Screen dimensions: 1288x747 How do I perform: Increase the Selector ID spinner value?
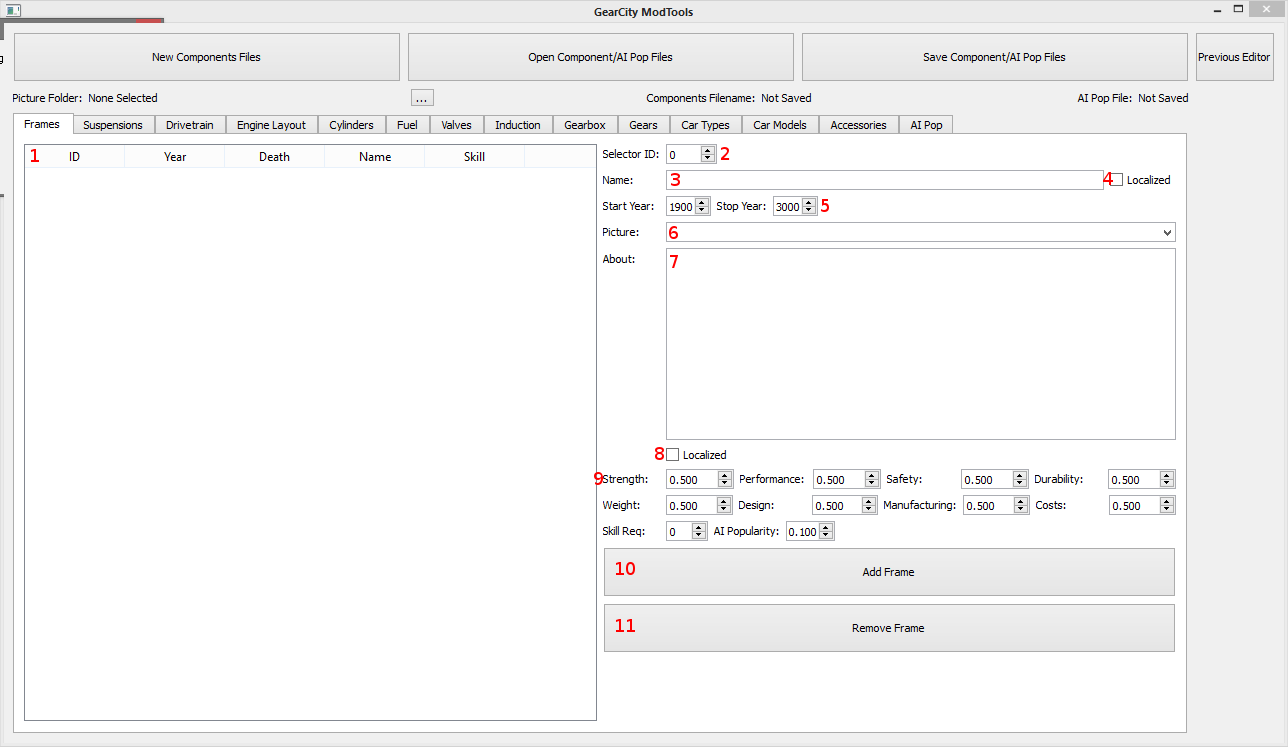[708, 151]
